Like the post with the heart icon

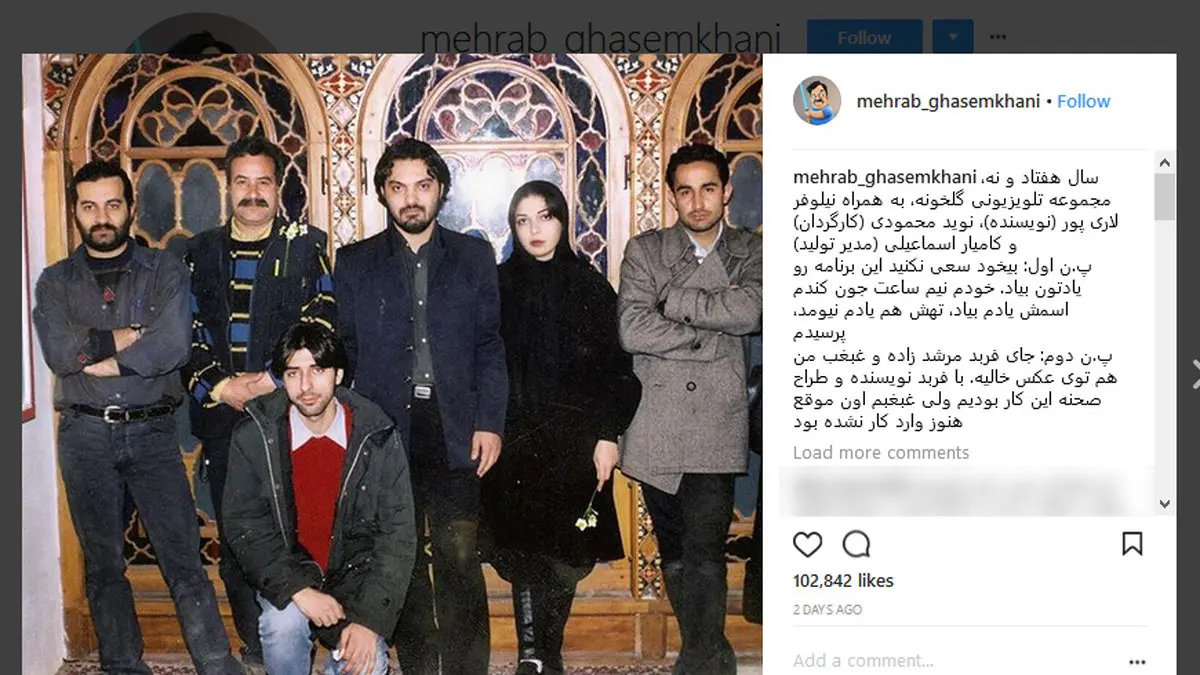point(807,544)
